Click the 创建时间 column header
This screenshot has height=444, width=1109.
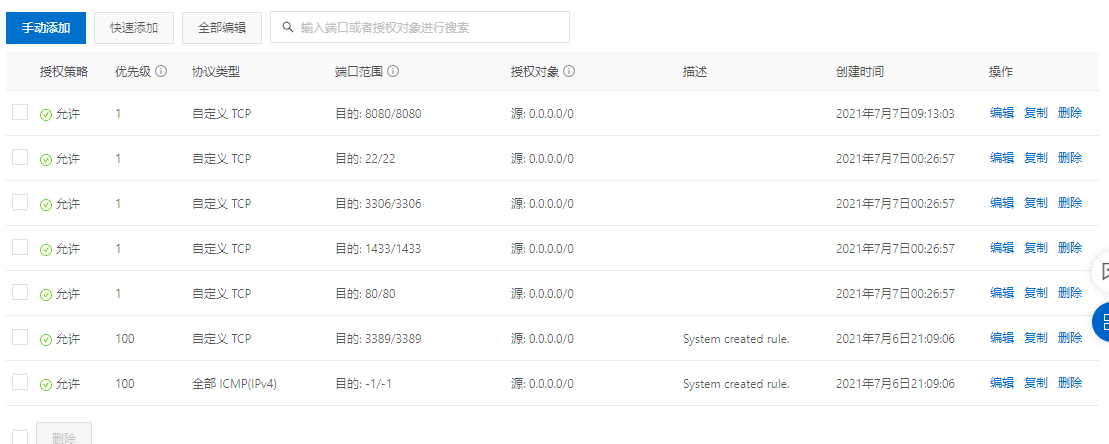(x=859, y=71)
